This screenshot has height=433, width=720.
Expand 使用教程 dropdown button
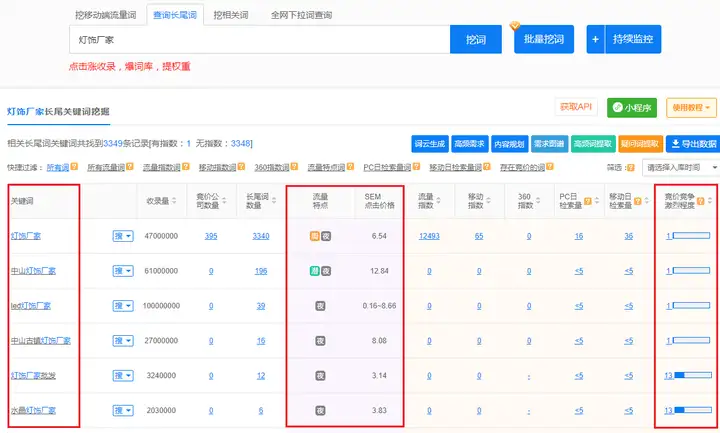click(x=691, y=108)
